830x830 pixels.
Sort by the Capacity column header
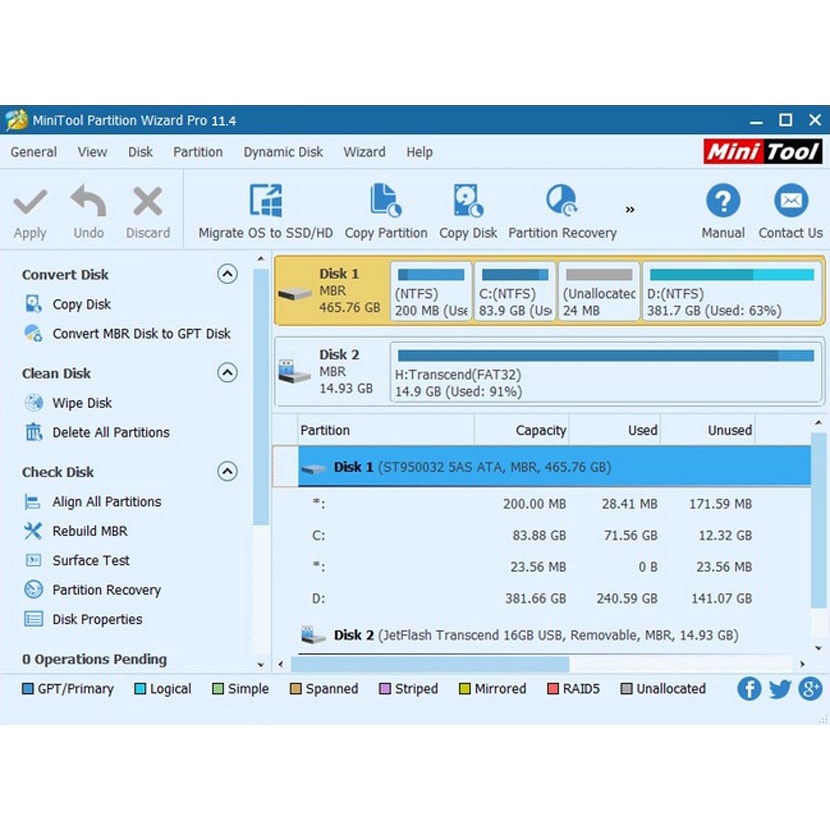521,430
